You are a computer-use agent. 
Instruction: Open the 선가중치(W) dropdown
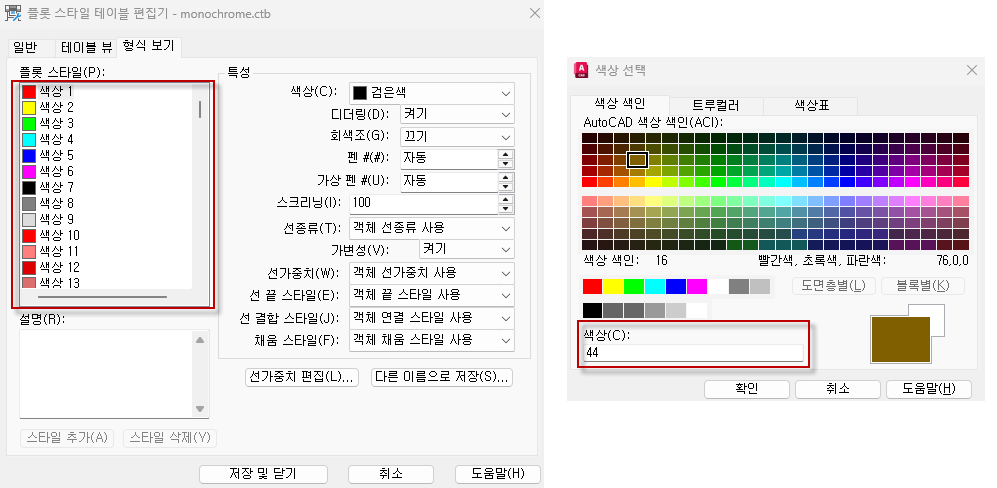click(432, 273)
